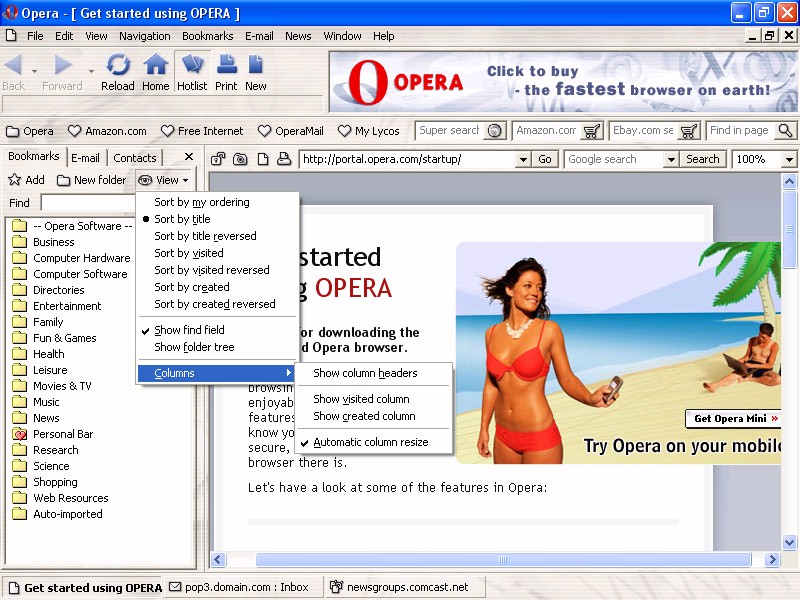Choose Sort by my ordering
This screenshot has width=800, height=600.
coord(218,202)
